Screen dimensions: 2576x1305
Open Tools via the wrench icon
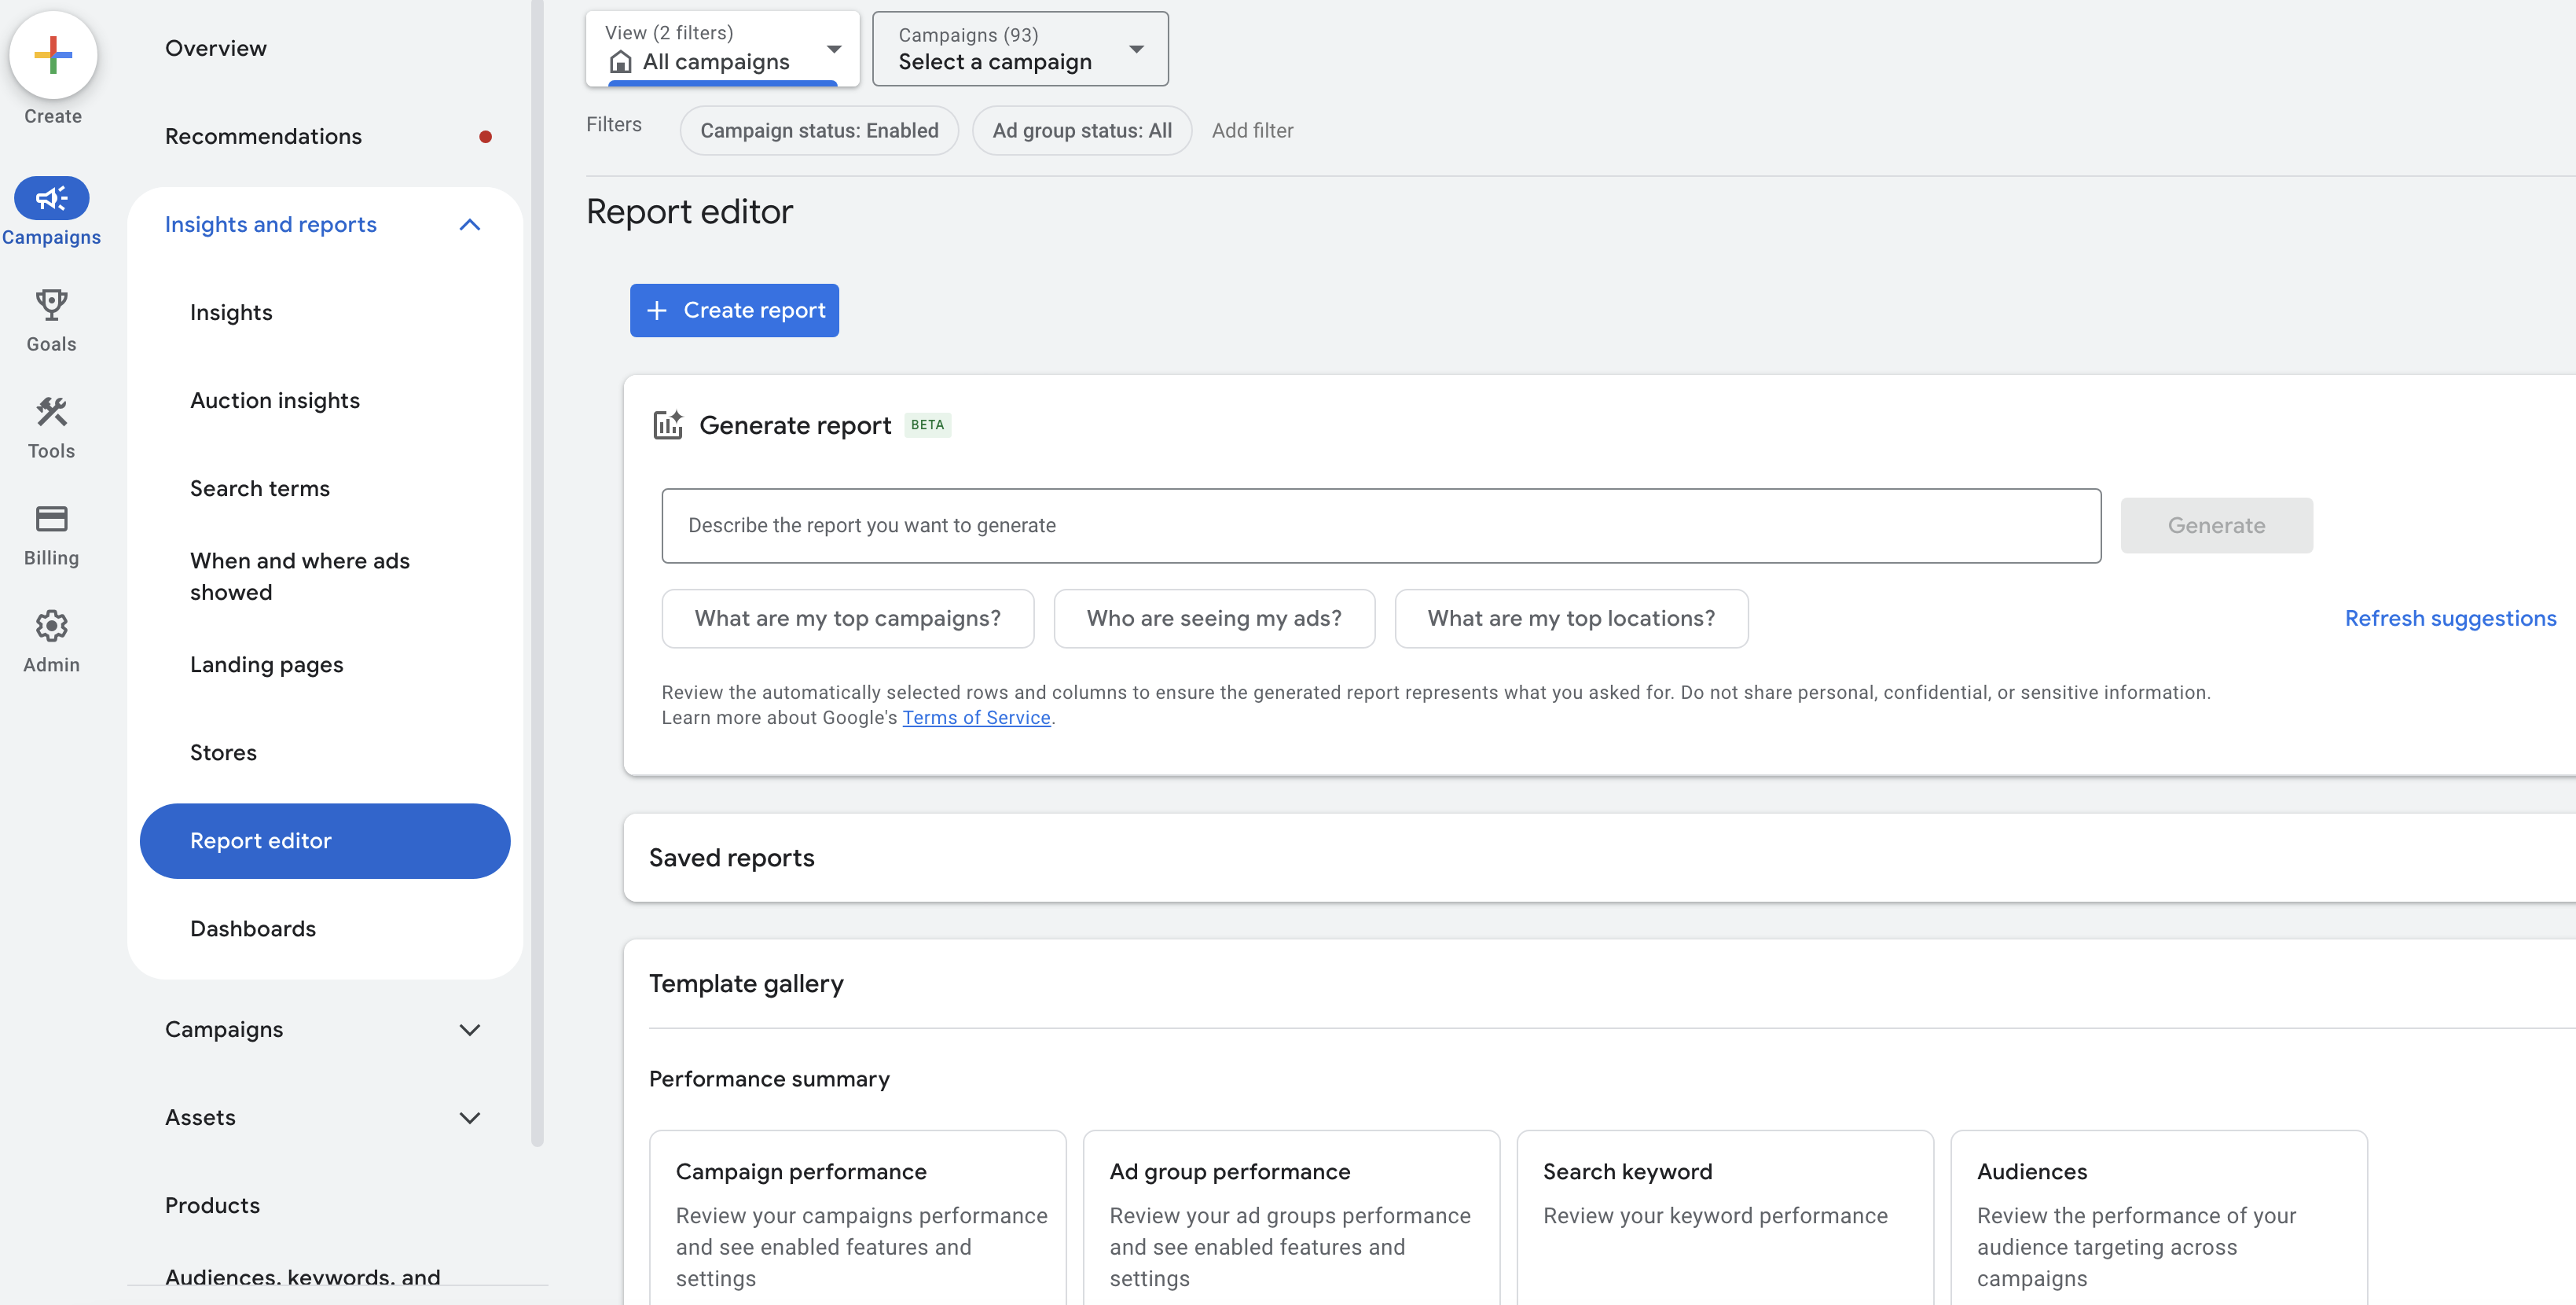(50, 411)
